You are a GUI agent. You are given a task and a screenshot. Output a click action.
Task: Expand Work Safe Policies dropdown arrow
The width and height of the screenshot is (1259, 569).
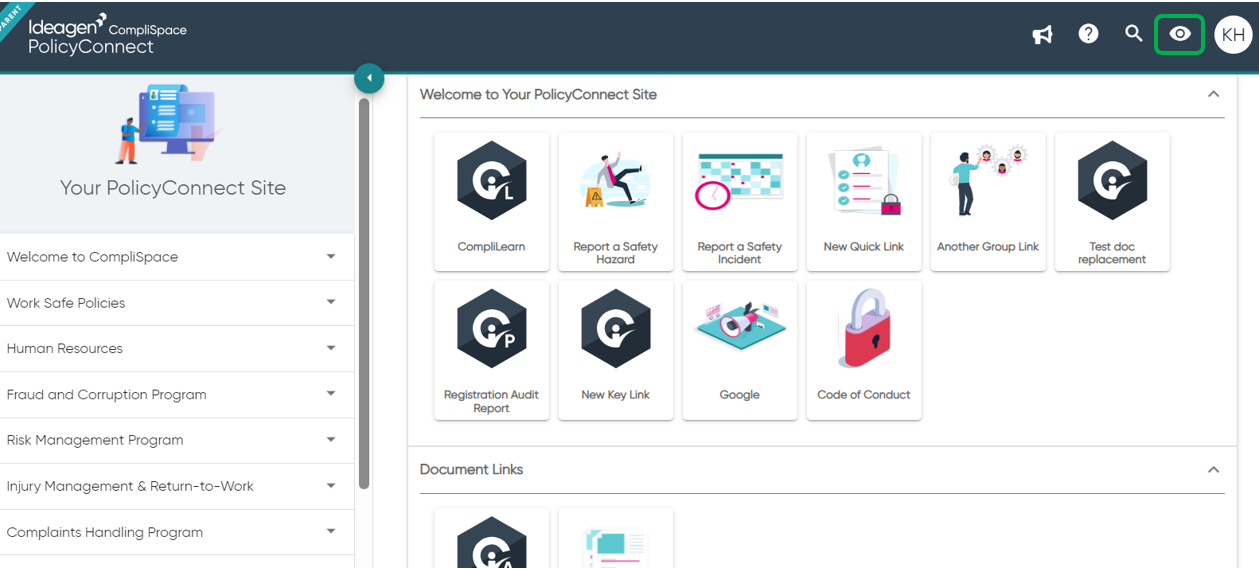[331, 303]
